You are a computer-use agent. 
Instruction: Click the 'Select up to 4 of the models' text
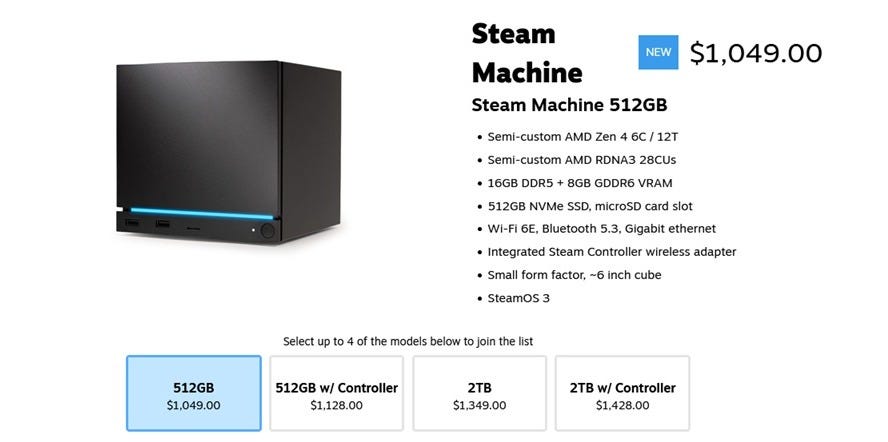[x=408, y=342]
